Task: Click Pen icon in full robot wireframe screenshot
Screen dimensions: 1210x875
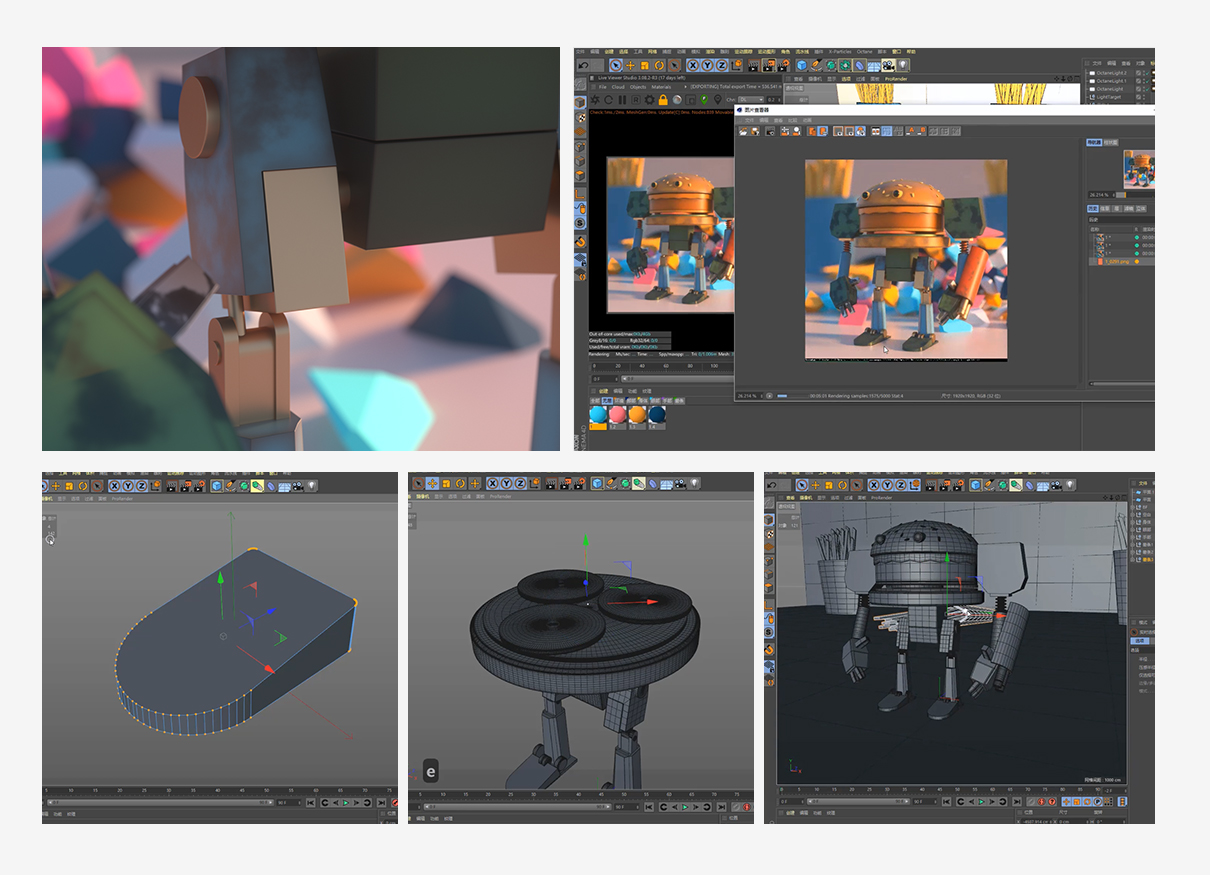Action: click(x=989, y=485)
